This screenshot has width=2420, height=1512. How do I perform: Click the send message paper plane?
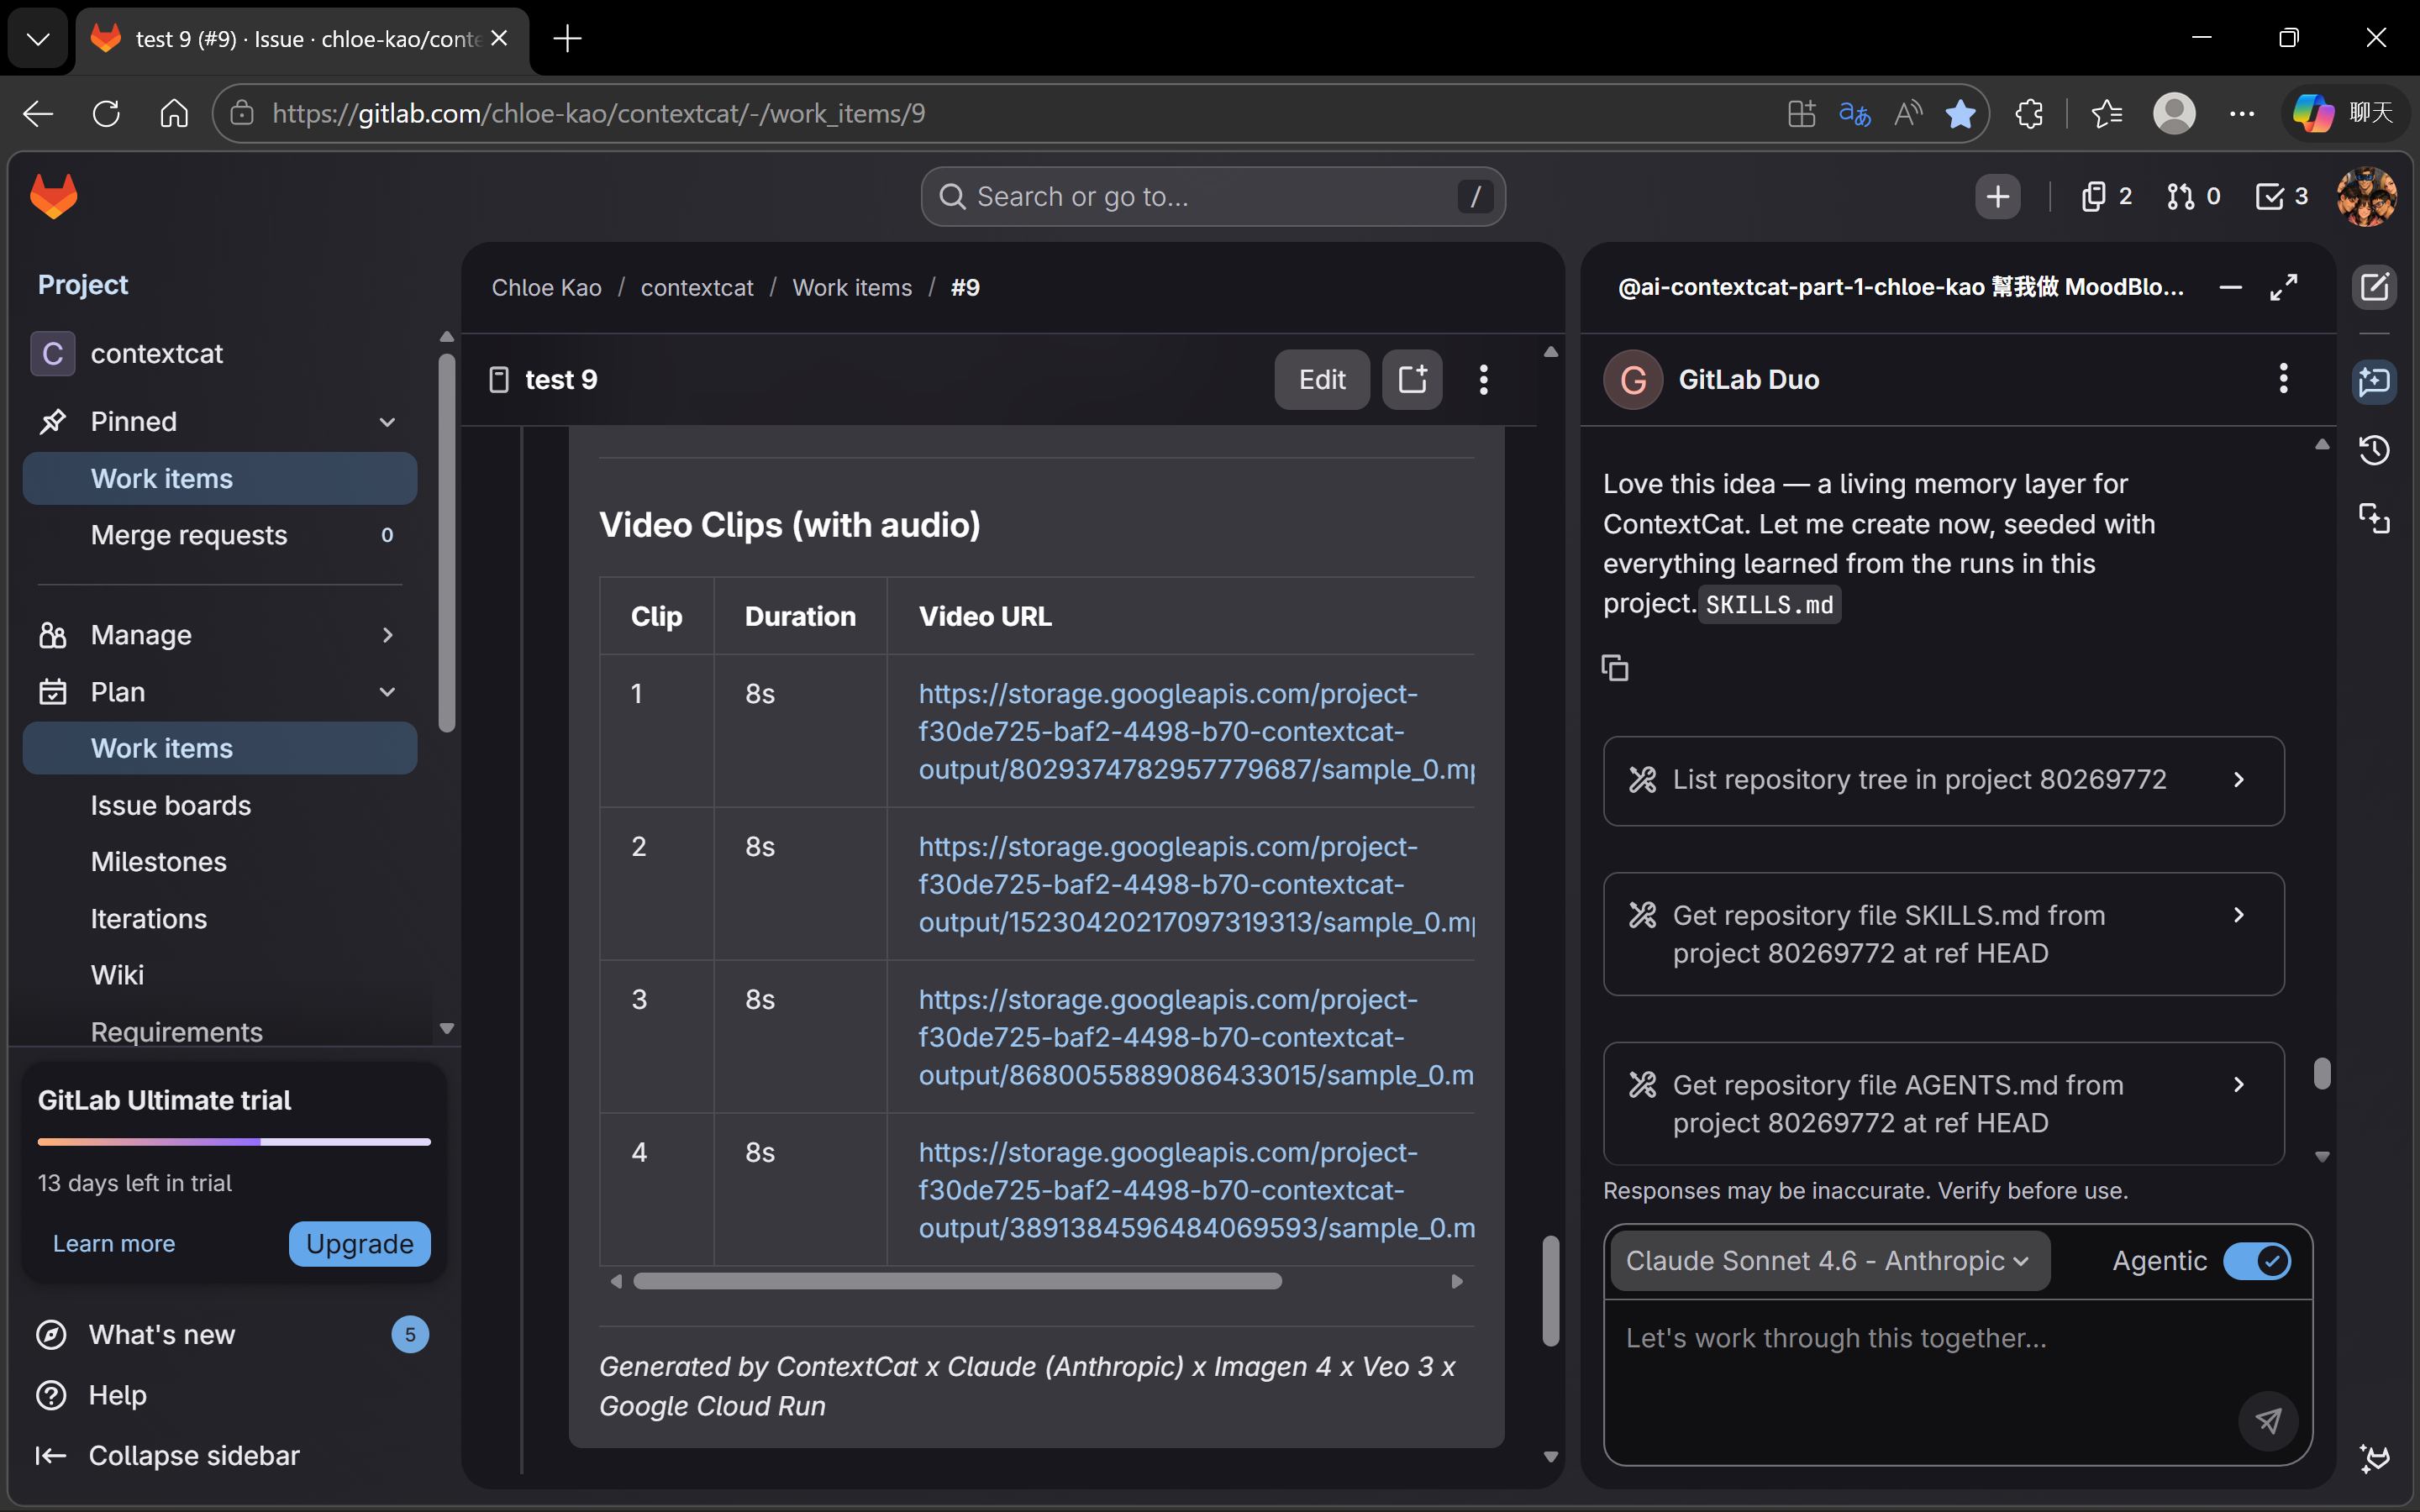2268,1420
